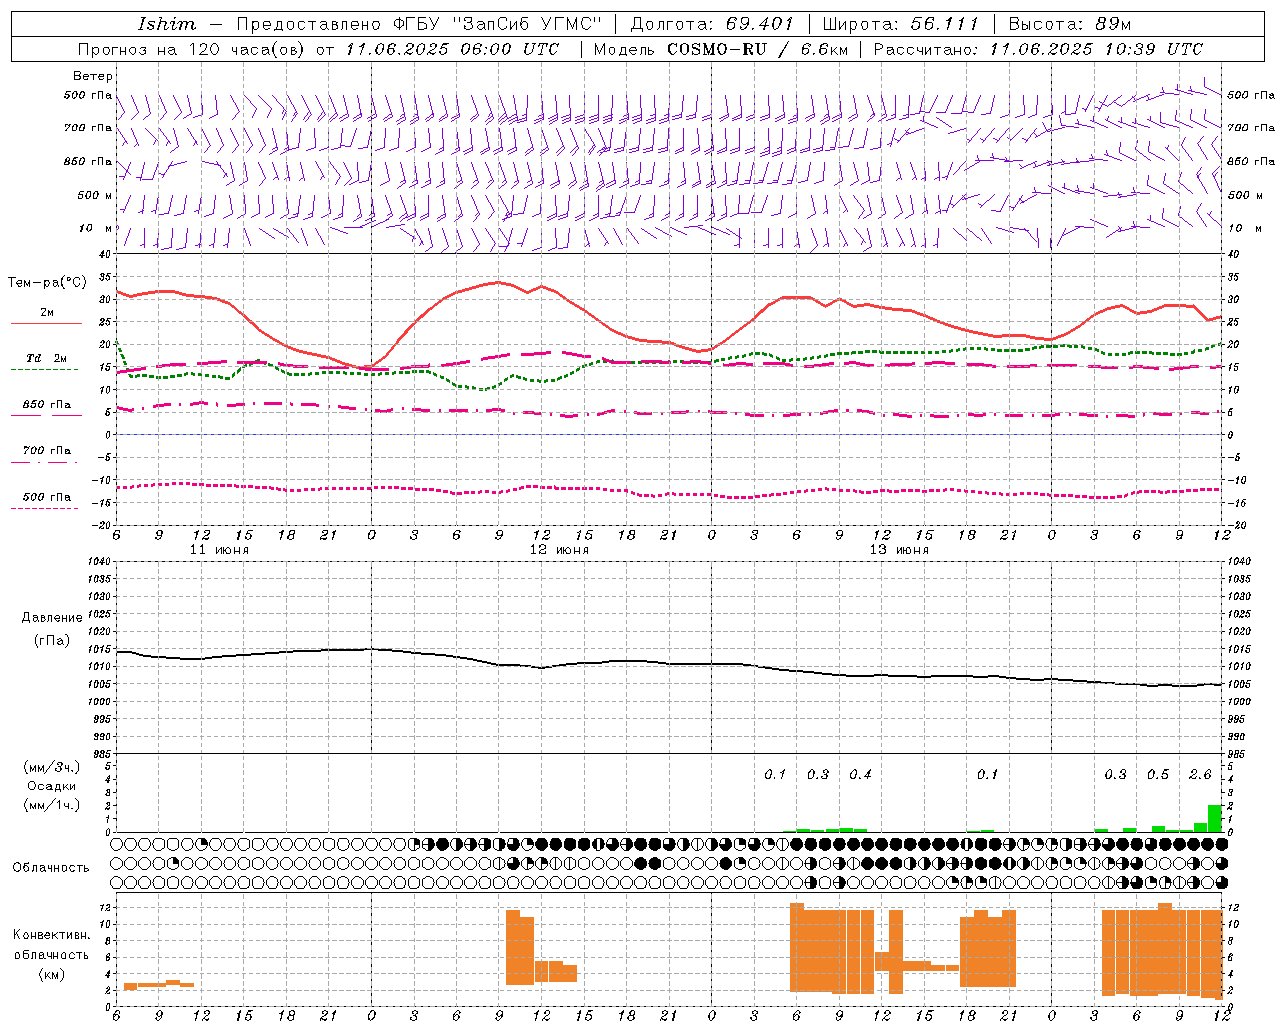Screen dimensions: 1280x1024
Task: Click the "Облачность" cloud cover label
Action: [x=51, y=867]
